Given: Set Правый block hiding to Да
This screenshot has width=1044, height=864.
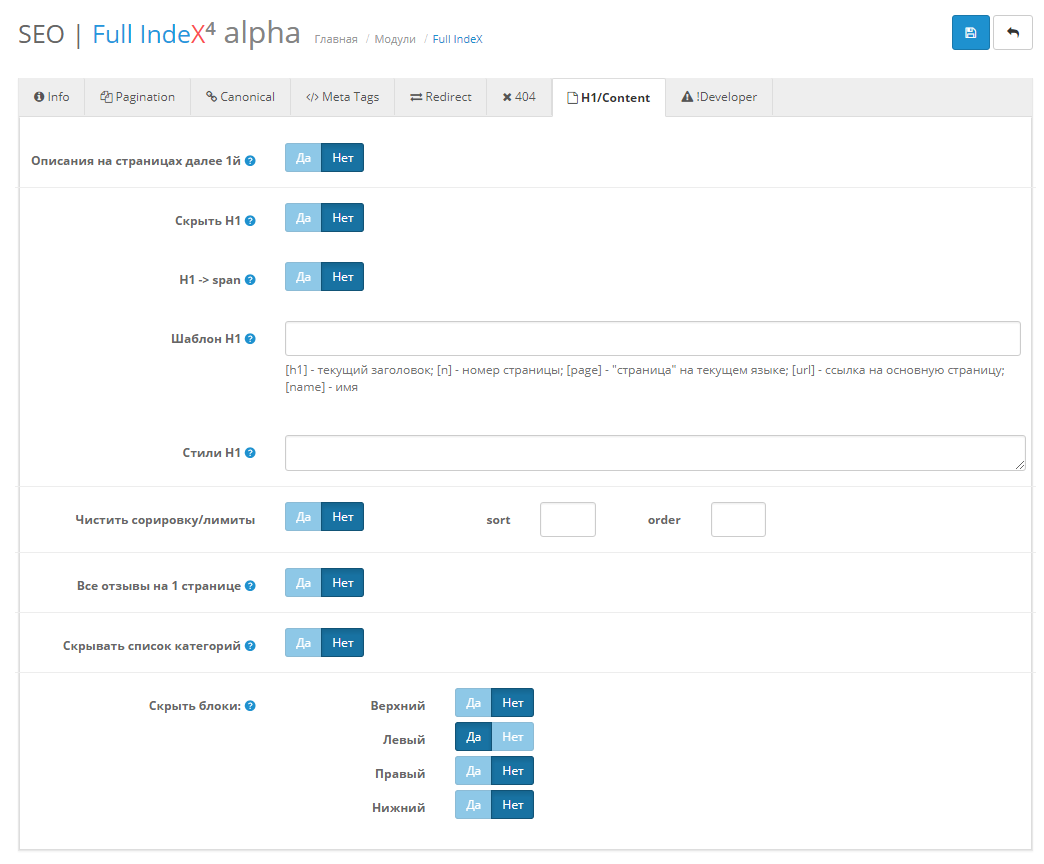Looking at the screenshot, I should pyautogui.click(x=473, y=771).
